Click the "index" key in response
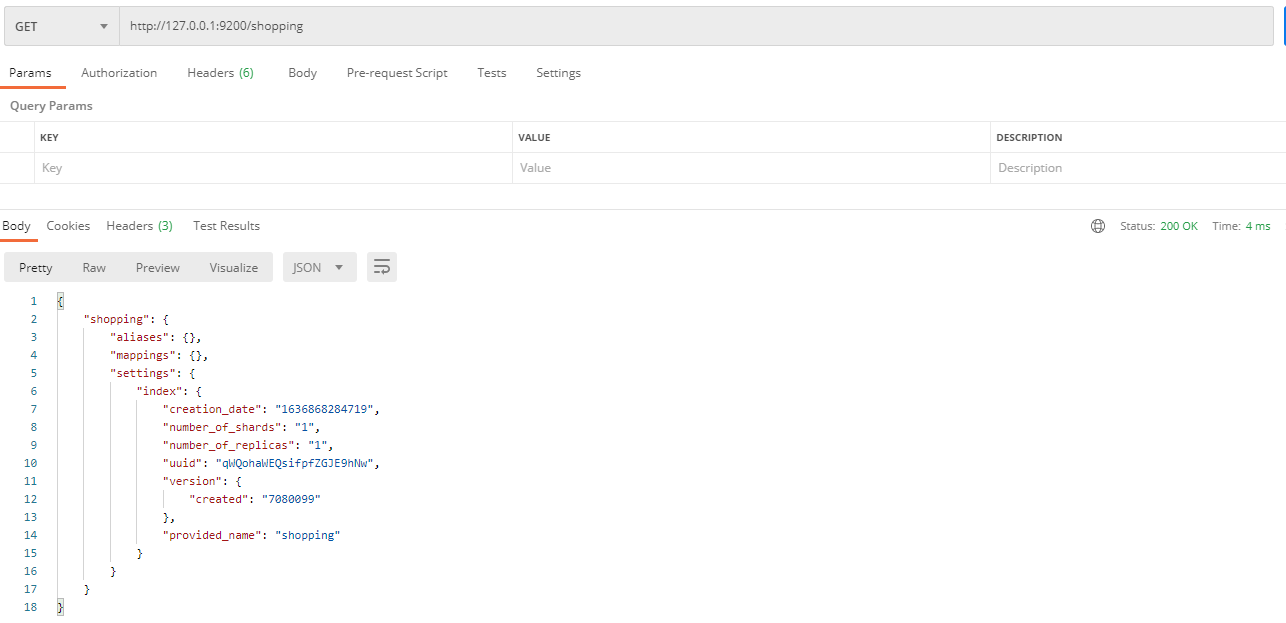 tap(159, 391)
